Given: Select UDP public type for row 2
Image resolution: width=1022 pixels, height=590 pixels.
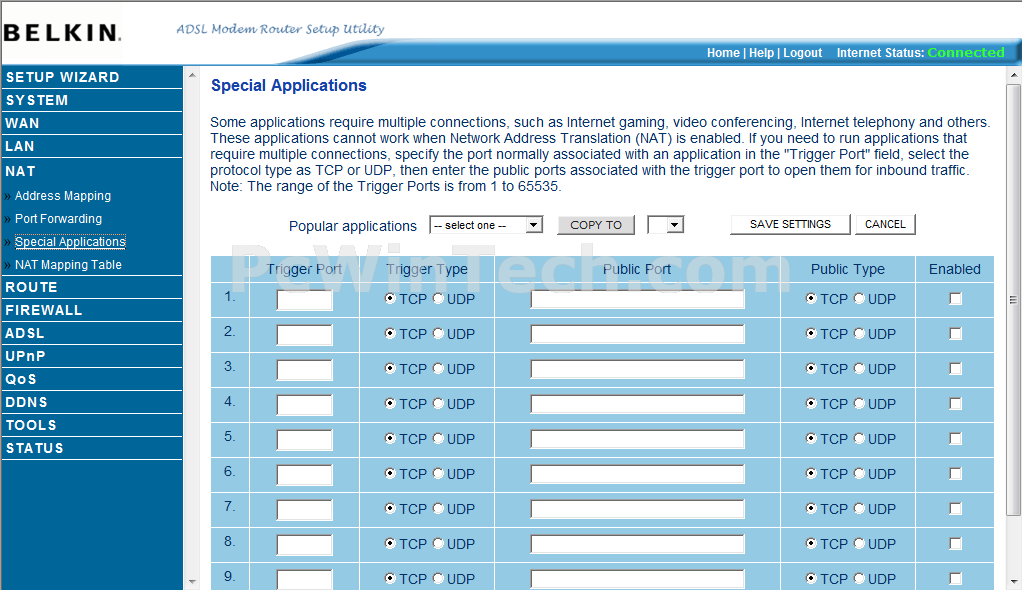Looking at the screenshot, I should (x=859, y=334).
